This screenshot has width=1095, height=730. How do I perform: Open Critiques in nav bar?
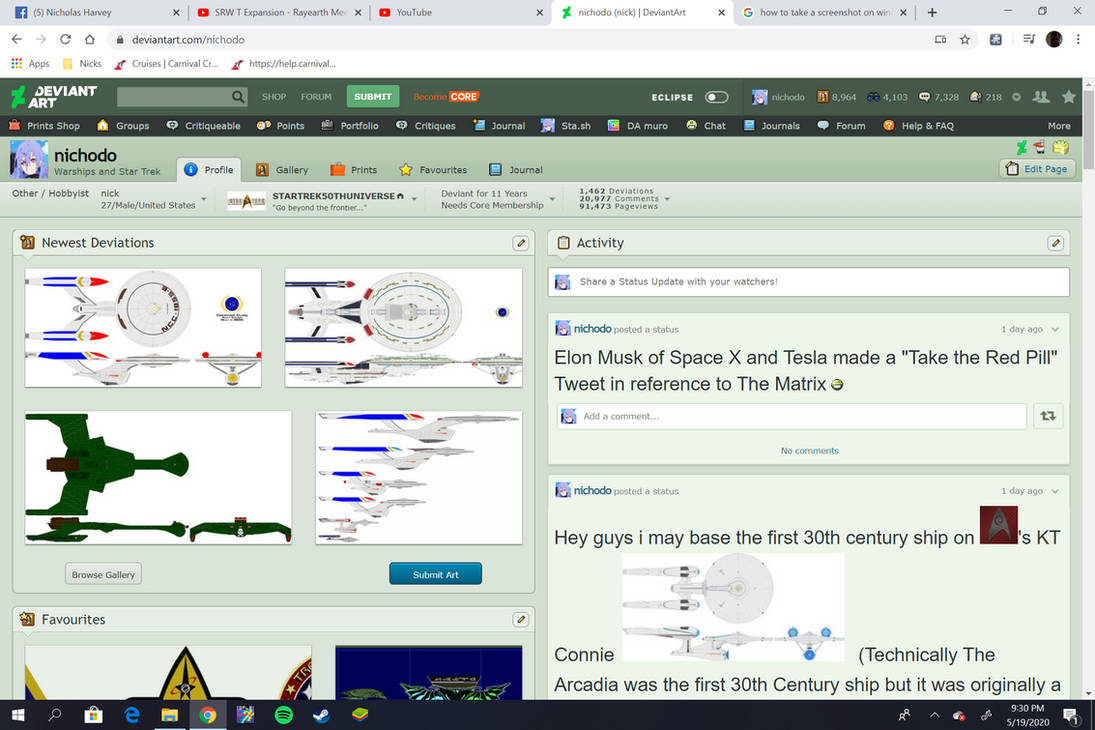(x=425, y=126)
